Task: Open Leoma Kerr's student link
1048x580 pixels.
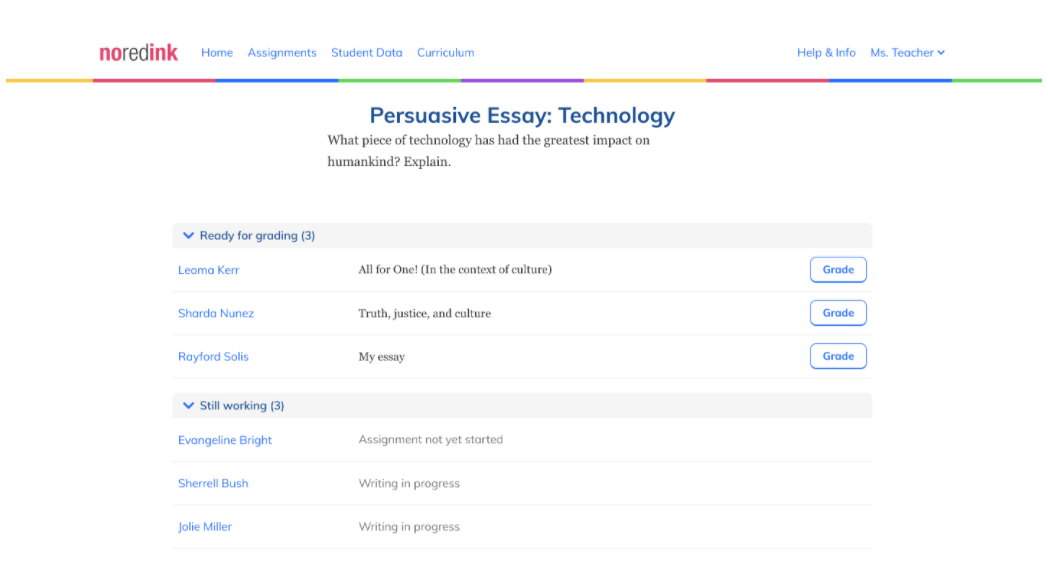Action: pyautogui.click(x=209, y=270)
